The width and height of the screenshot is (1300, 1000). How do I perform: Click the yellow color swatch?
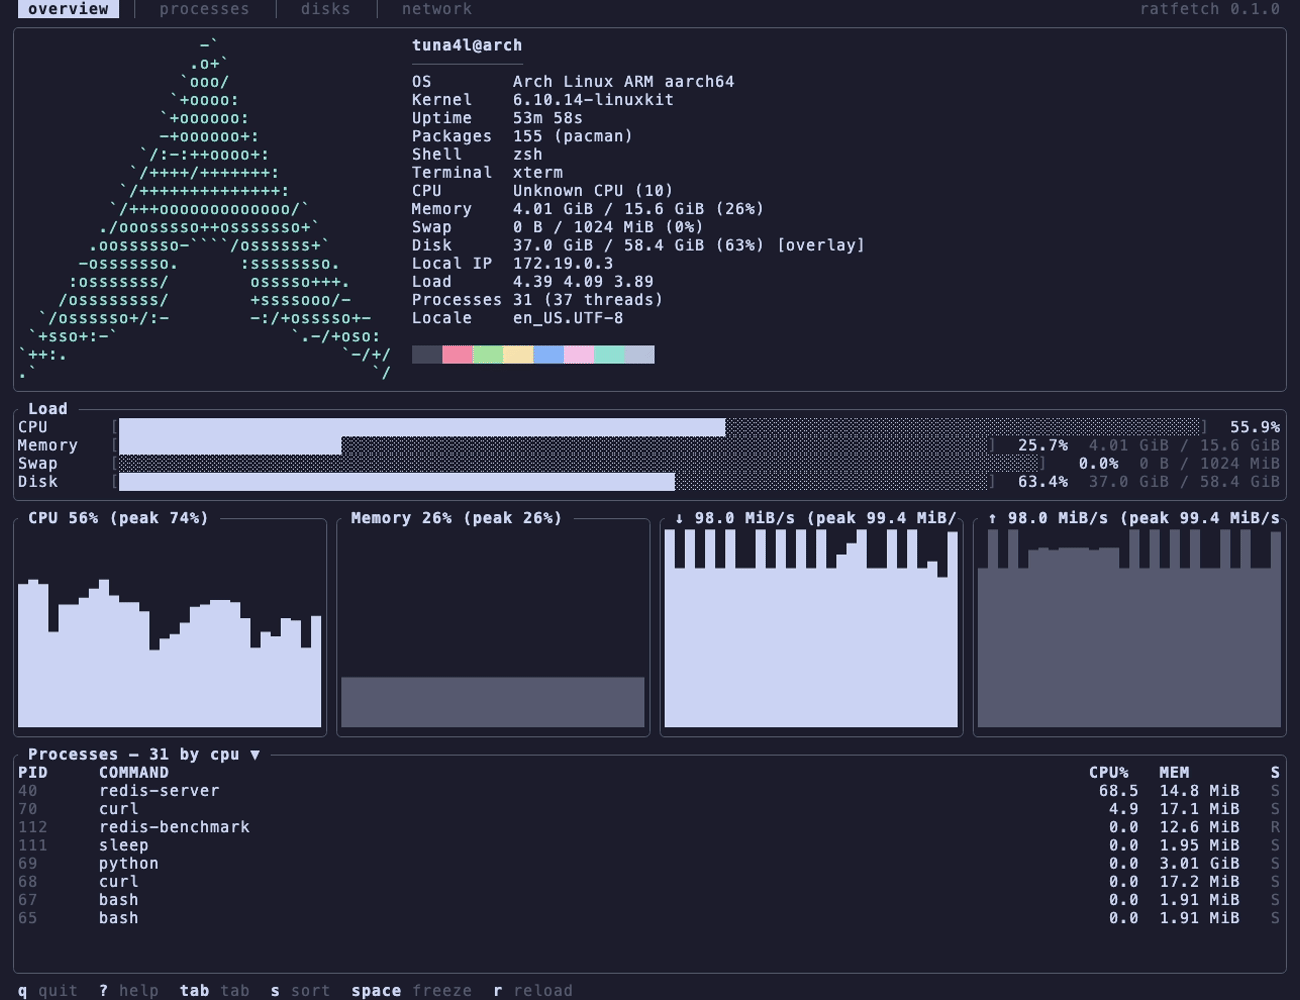point(518,355)
